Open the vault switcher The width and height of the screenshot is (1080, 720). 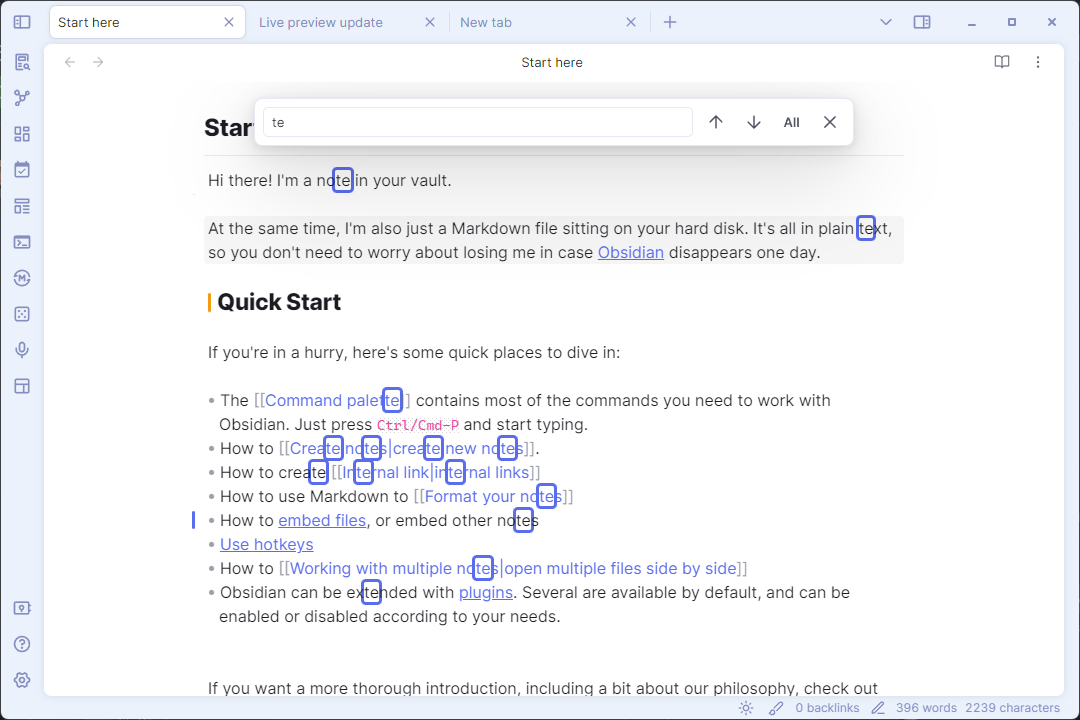pyautogui.click(x=22, y=607)
